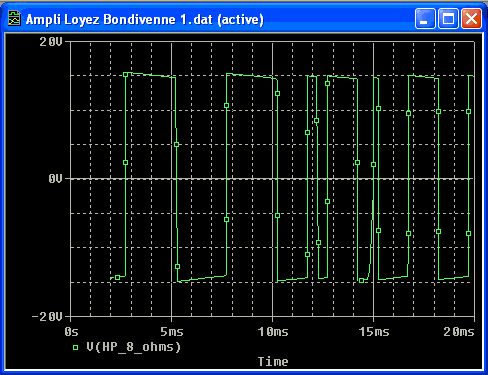Click the trace marker at the first positive peak

coord(126,74)
